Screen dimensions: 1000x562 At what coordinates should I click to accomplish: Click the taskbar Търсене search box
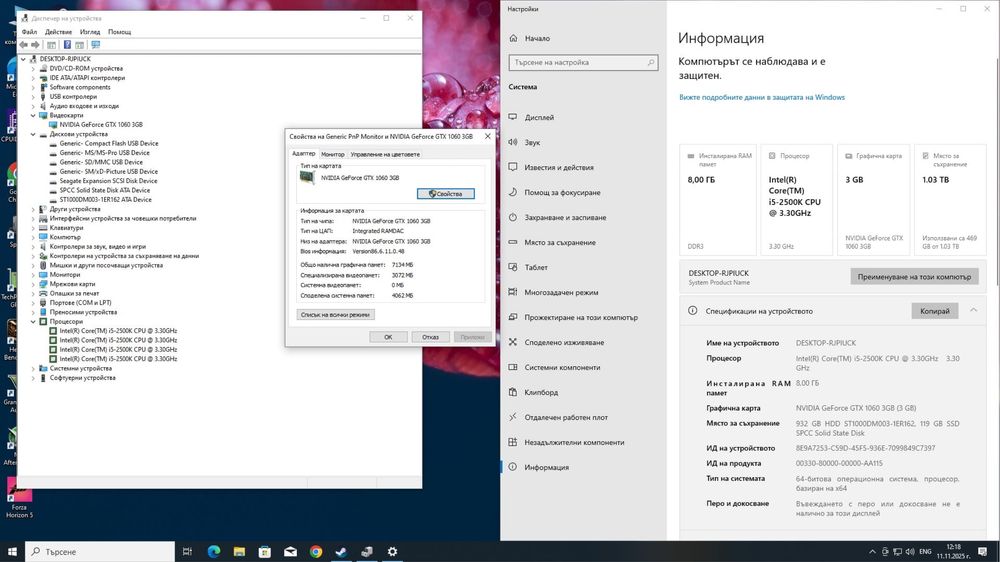(x=99, y=551)
